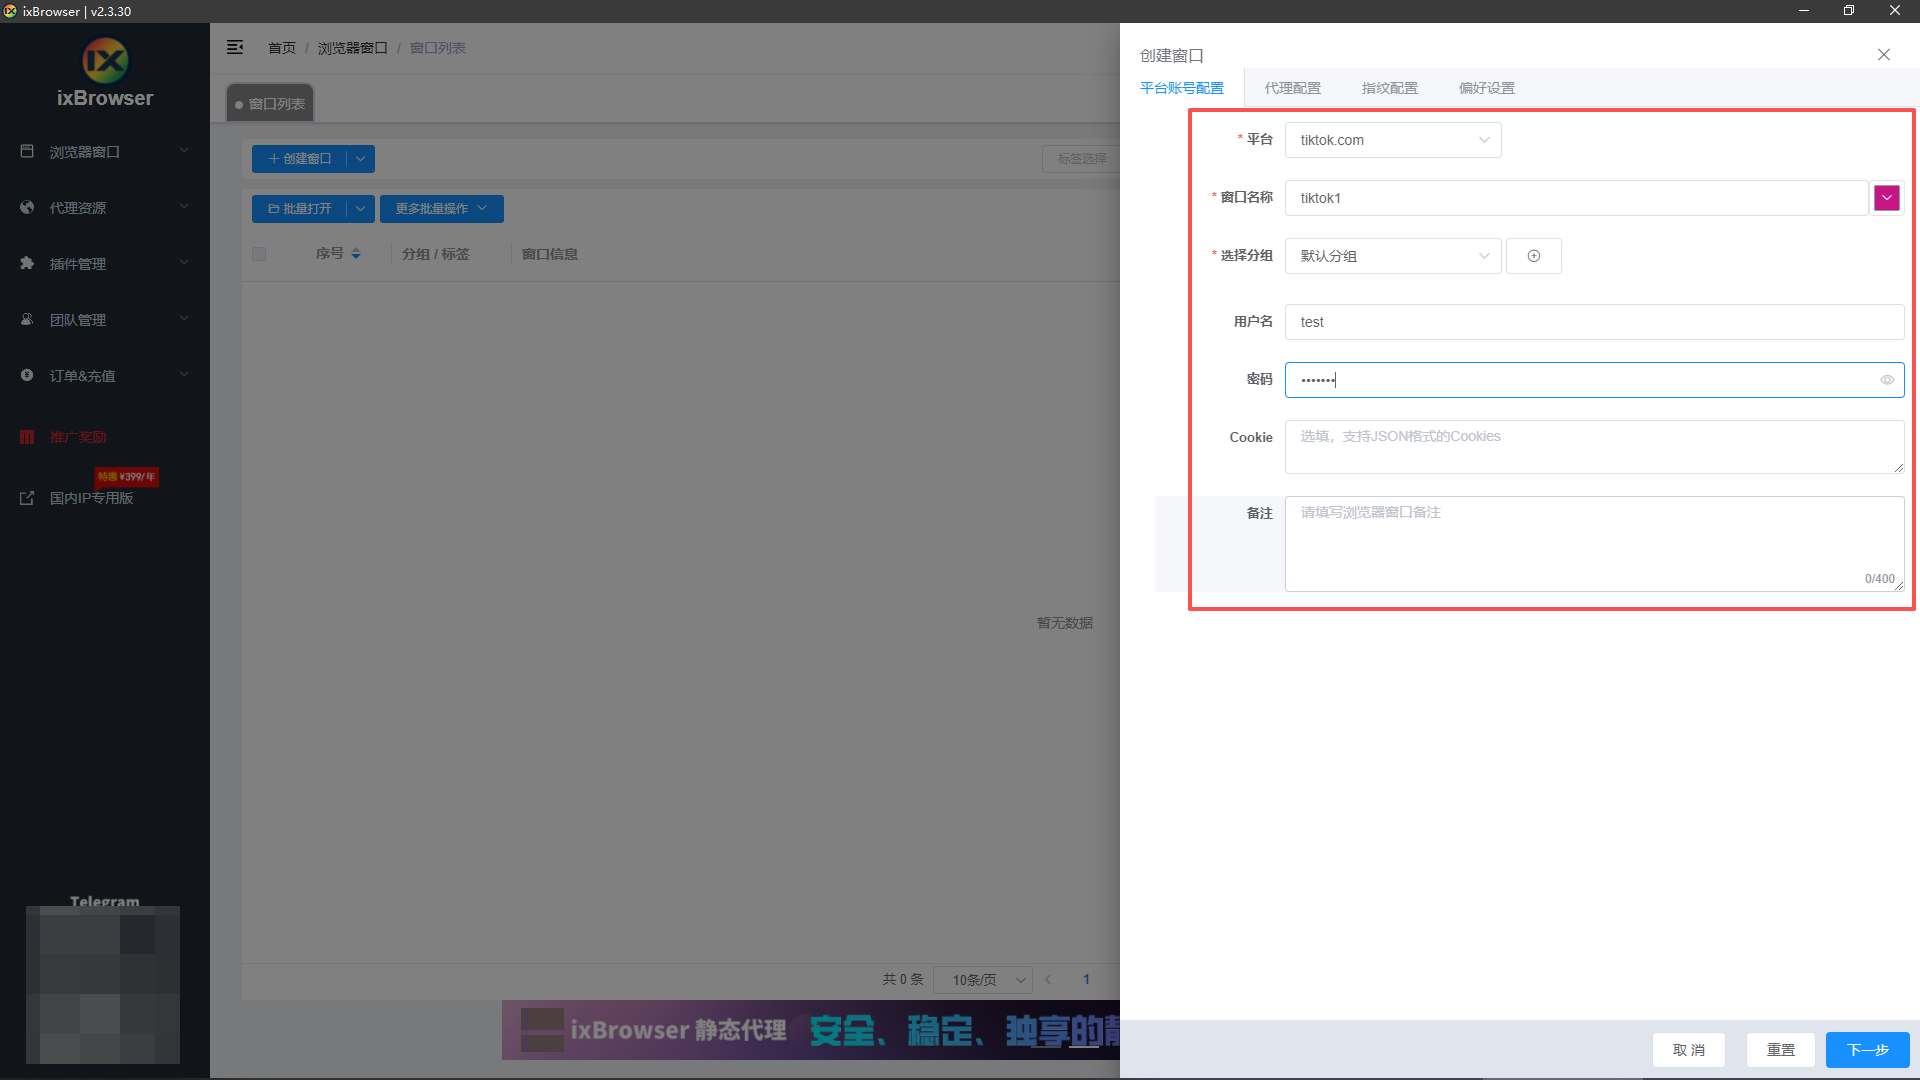Expand 浏览器窗口 sidebar menu
Screen dimensions: 1920x1080
point(105,151)
